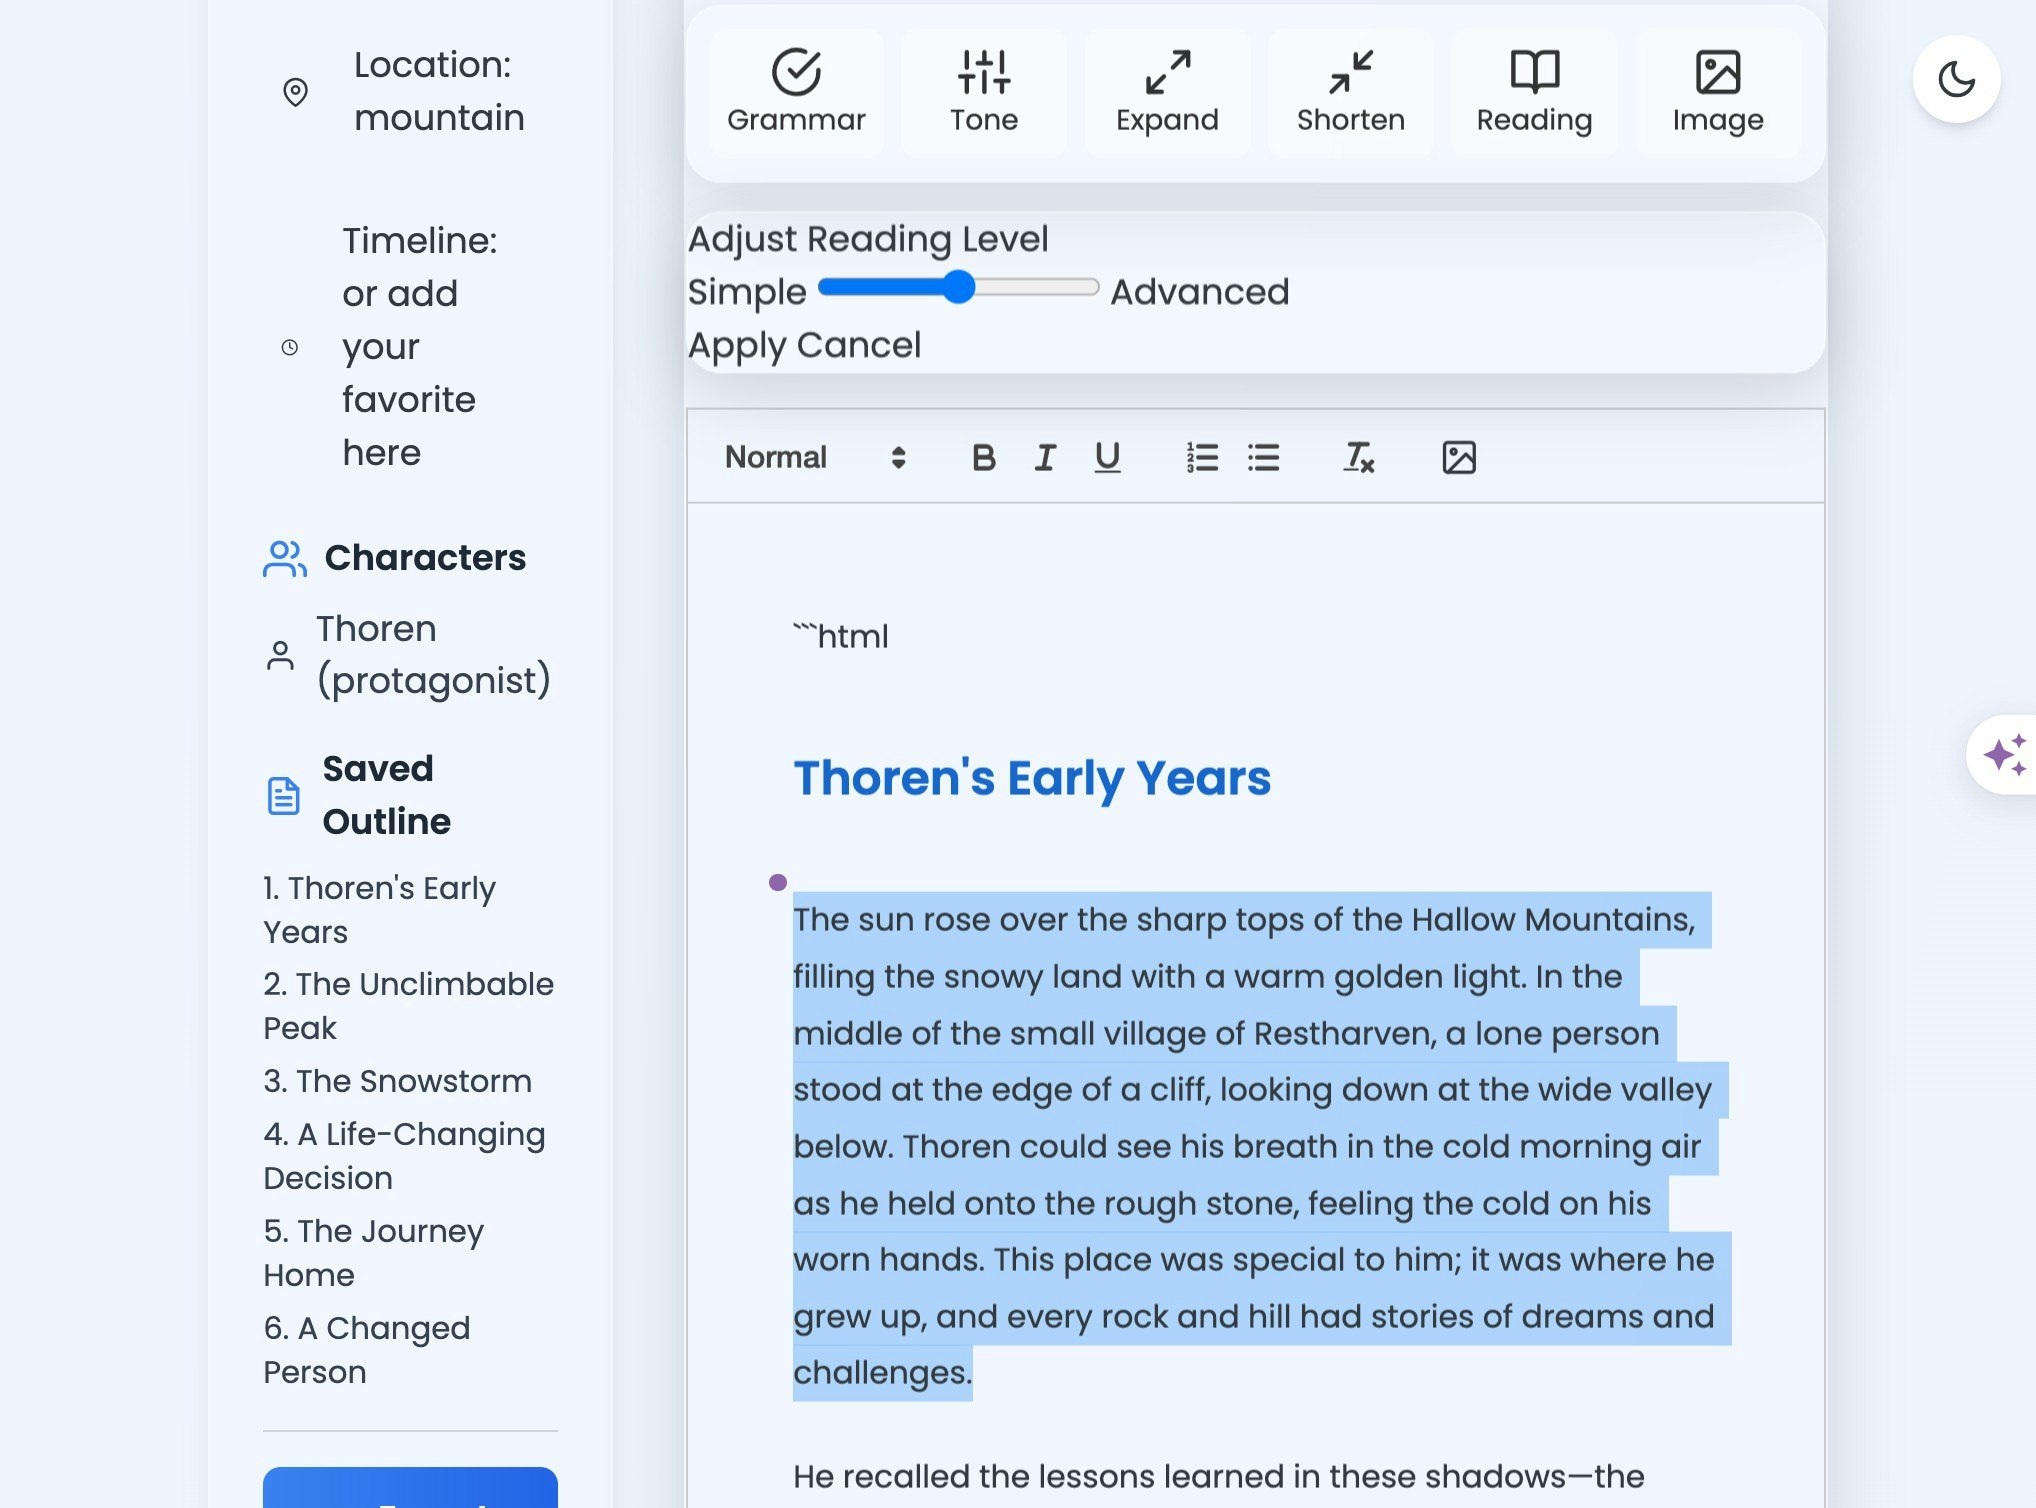The height and width of the screenshot is (1508, 2036).
Task: Click the Grammar check icon
Action: [796, 73]
